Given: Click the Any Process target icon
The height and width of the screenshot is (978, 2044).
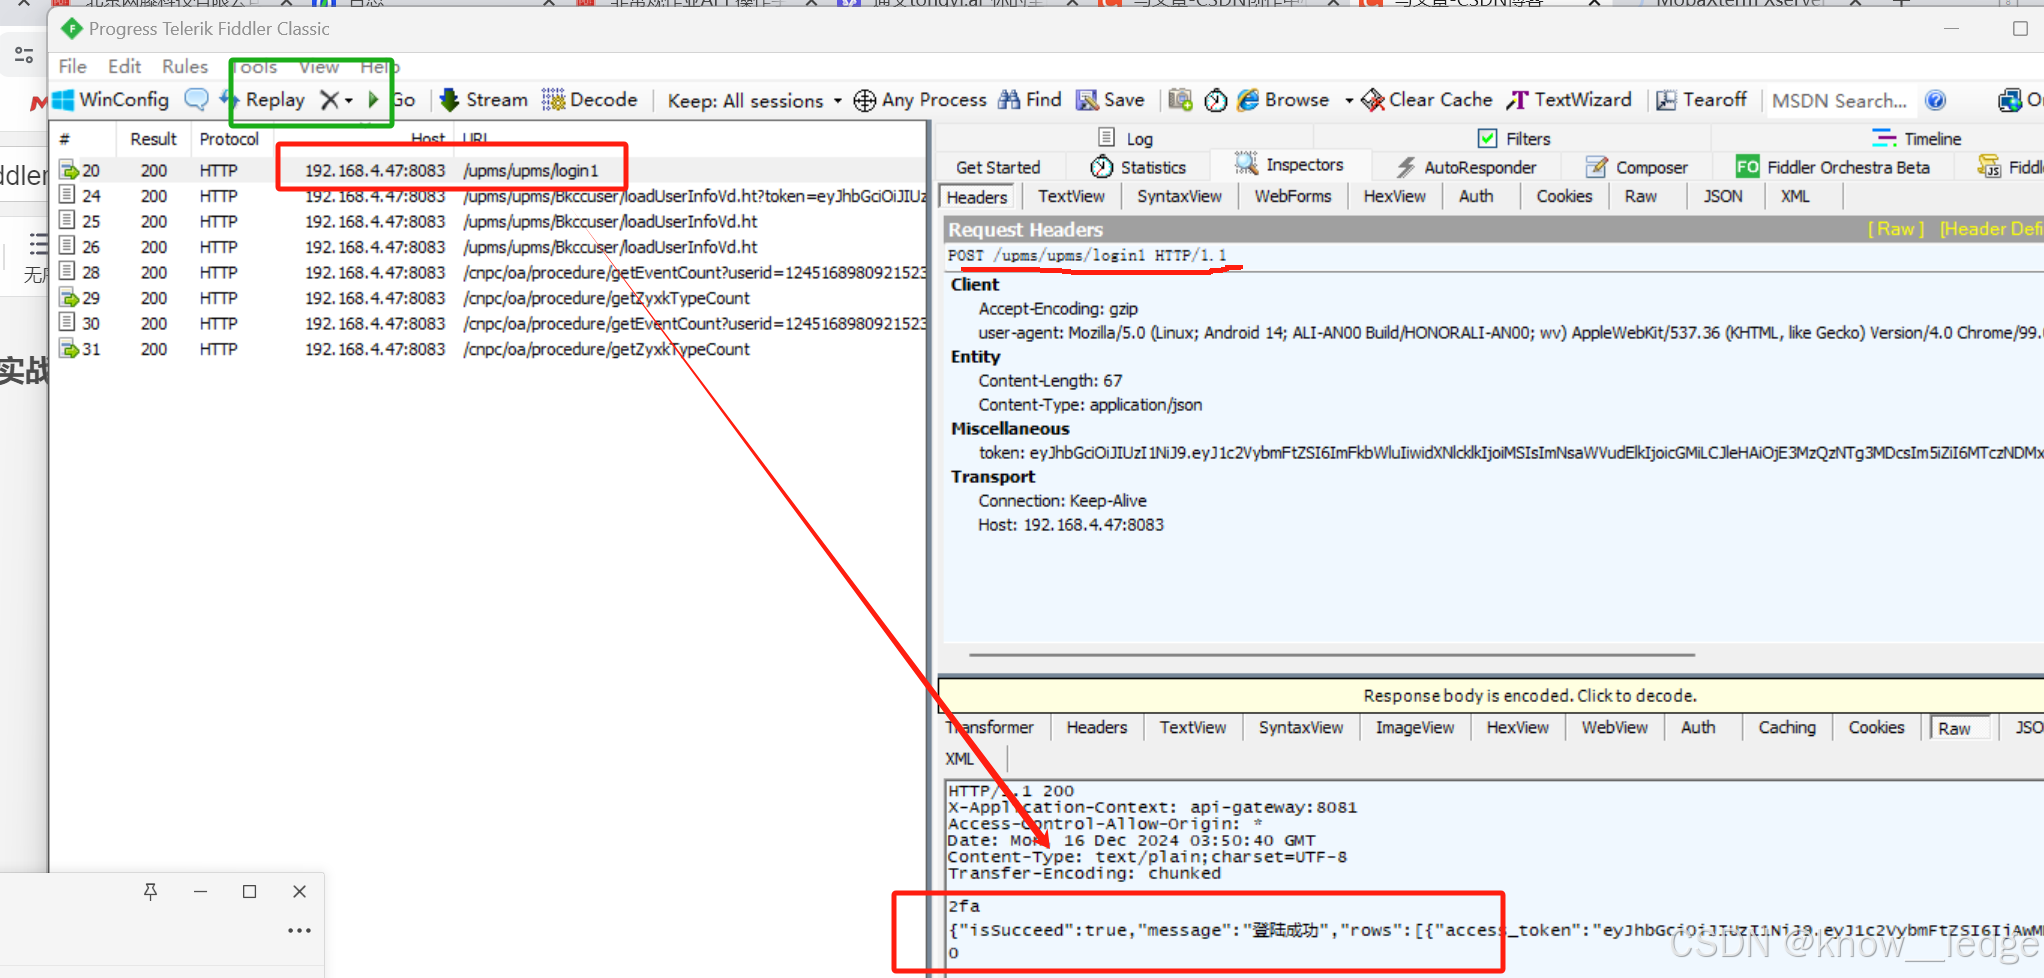Looking at the screenshot, I should pyautogui.click(x=865, y=100).
